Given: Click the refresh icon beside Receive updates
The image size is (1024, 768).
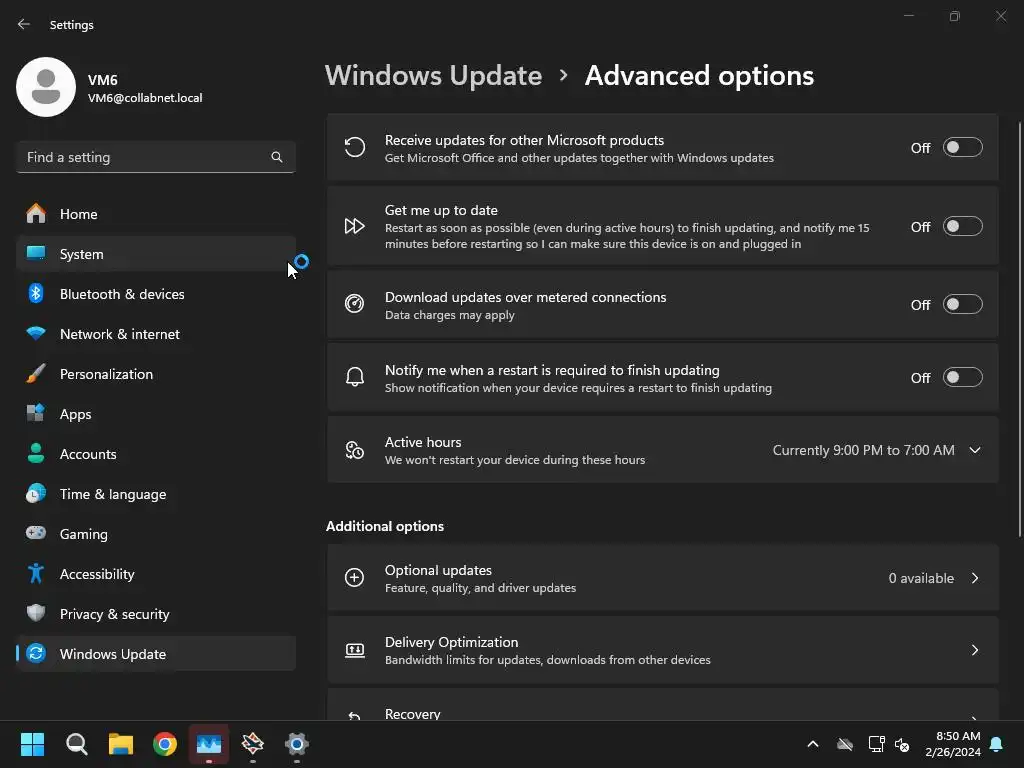Looking at the screenshot, I should [x=355, y=148].
